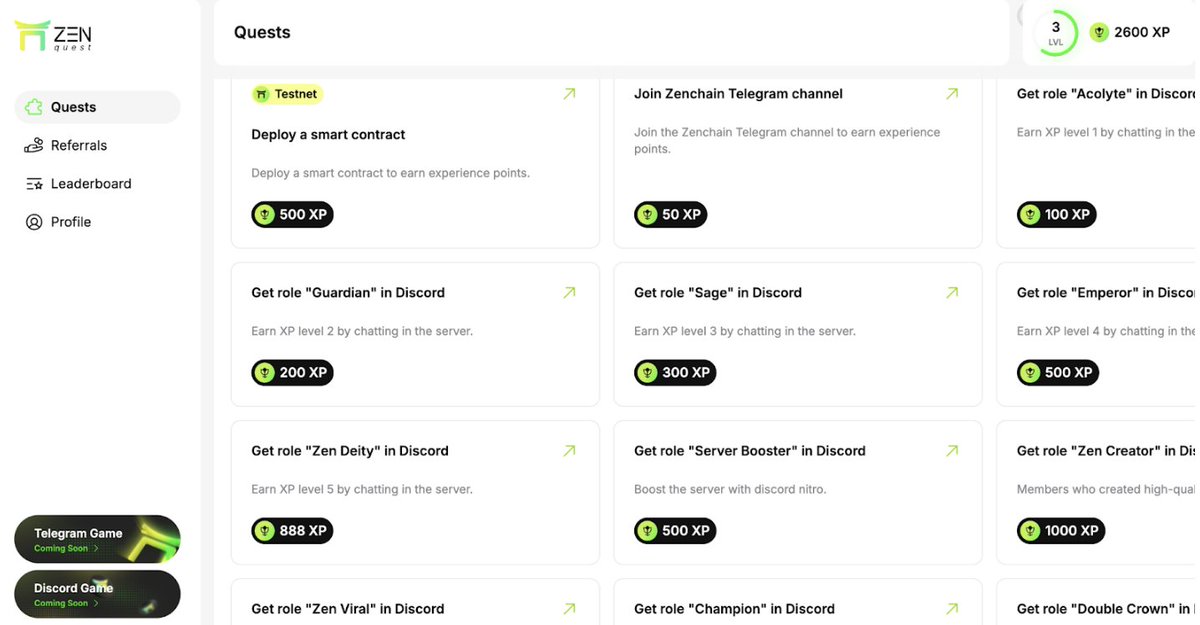
Task: Open arrow icon on Join Zenchain Telegram channel card
Action: click(952, 94)
